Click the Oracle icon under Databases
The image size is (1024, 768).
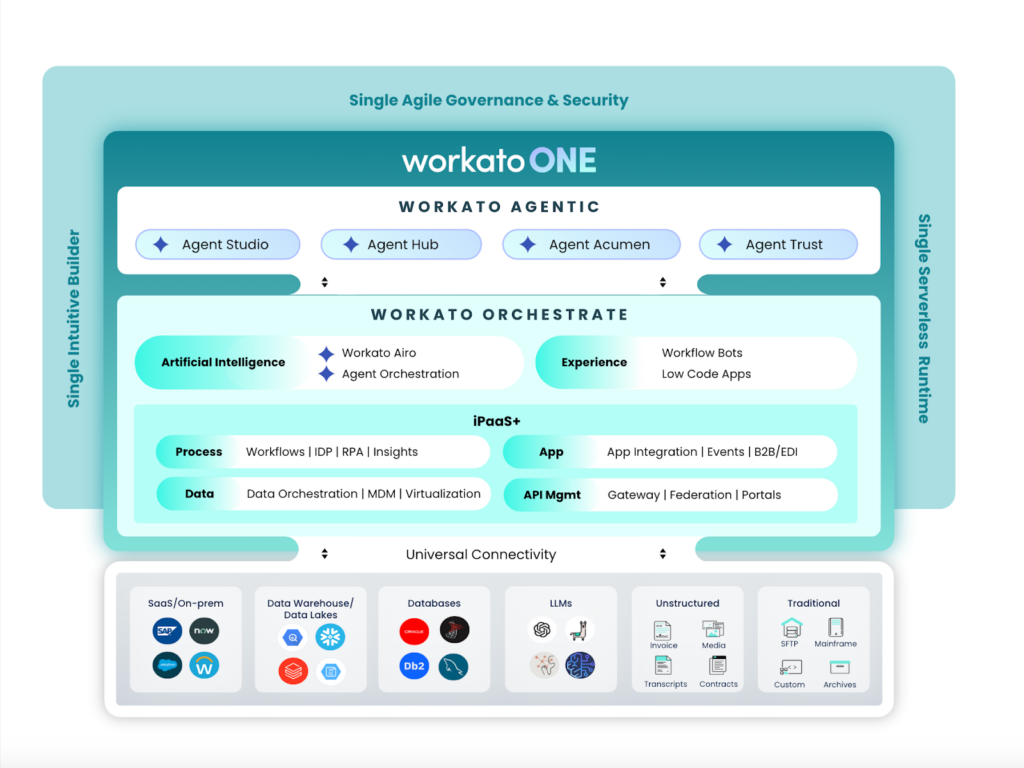coord(414,631)
